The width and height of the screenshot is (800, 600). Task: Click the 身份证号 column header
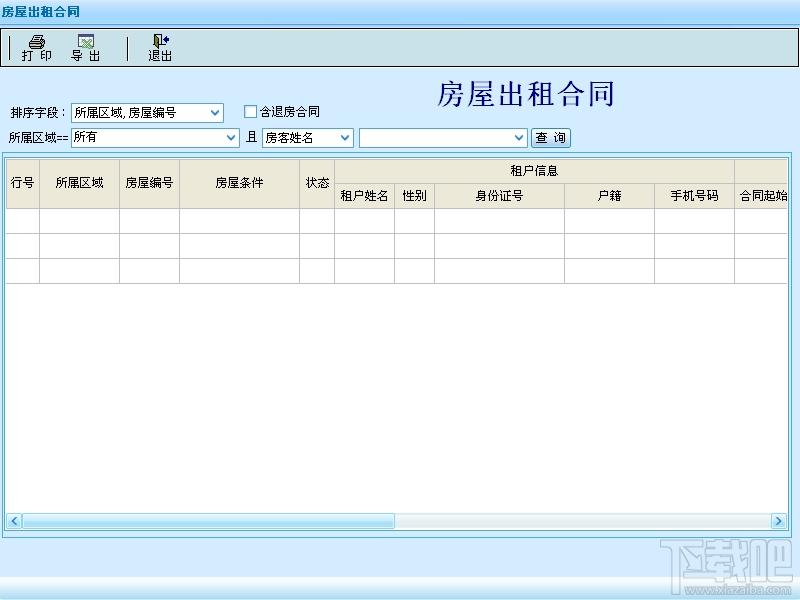tap(499, 196)
